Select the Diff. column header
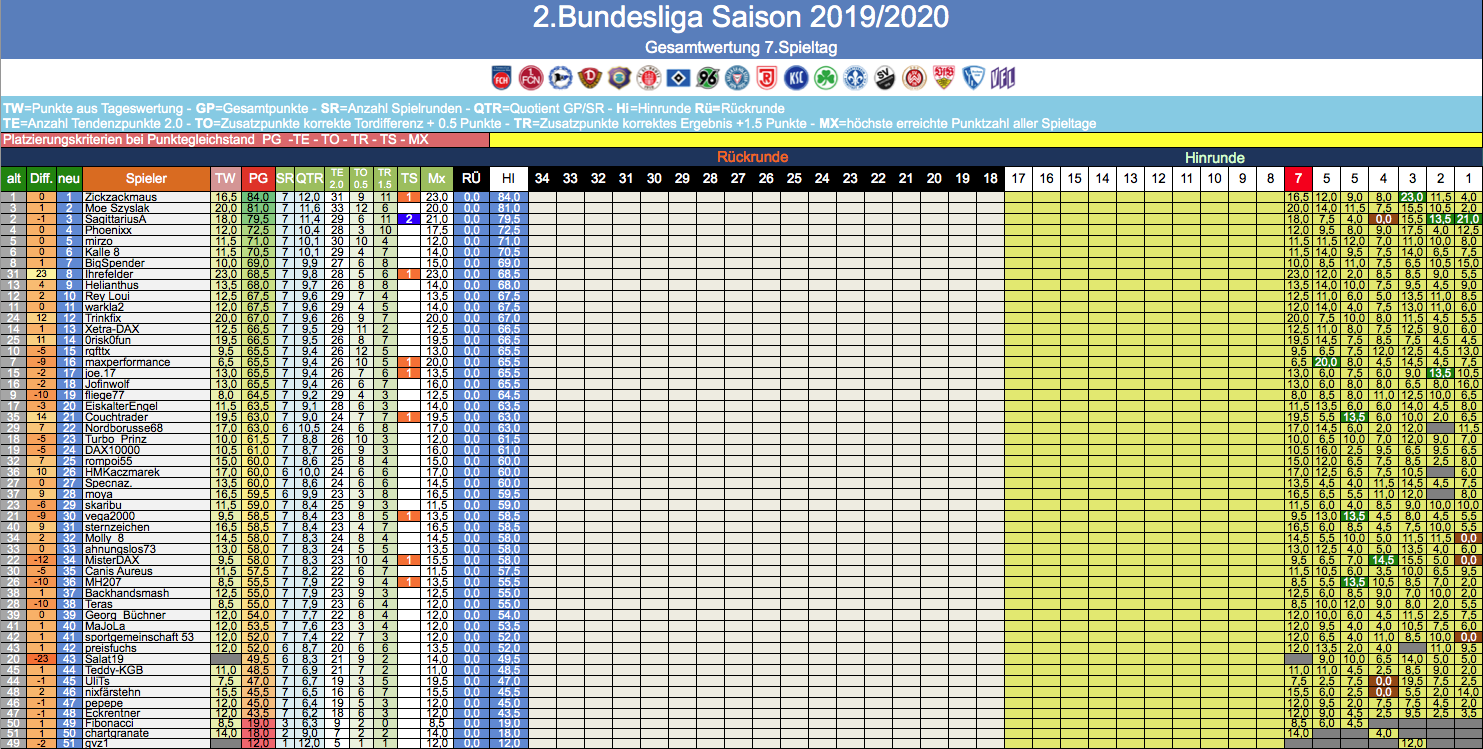This screenshot has height=749, width=1483. point(41,178)
